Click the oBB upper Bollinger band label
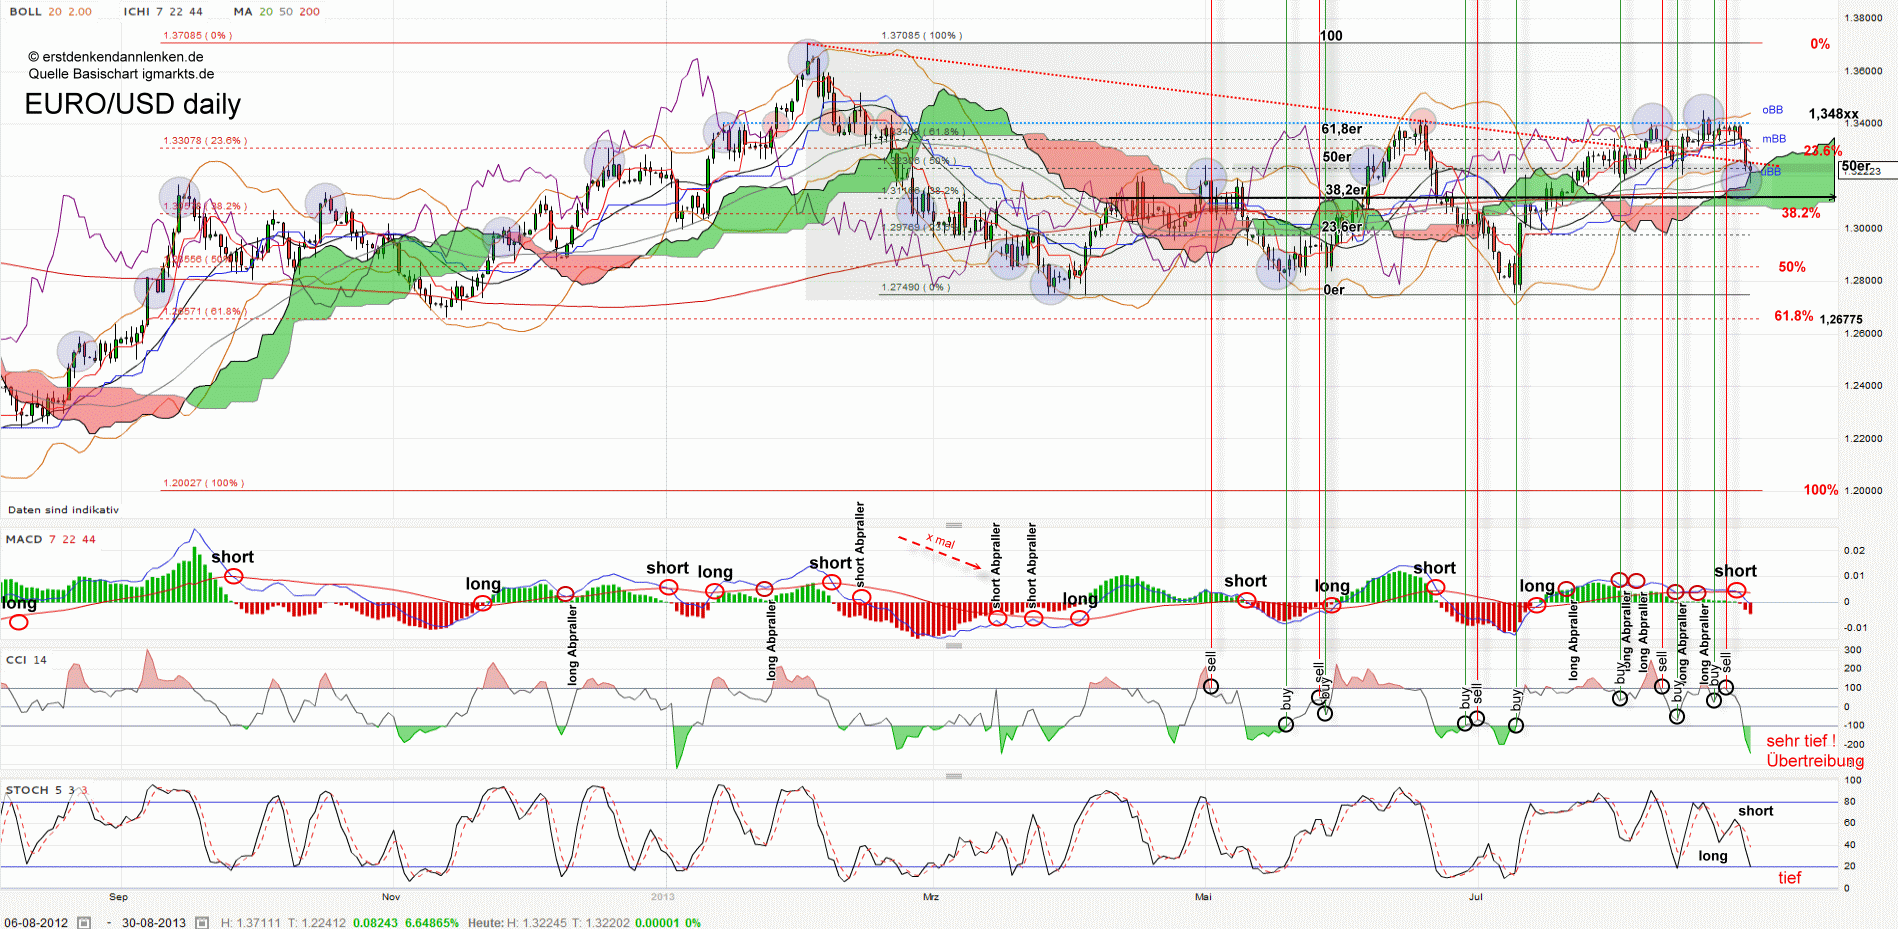This screenshot has height=929, width=1898. point(1772,110)
